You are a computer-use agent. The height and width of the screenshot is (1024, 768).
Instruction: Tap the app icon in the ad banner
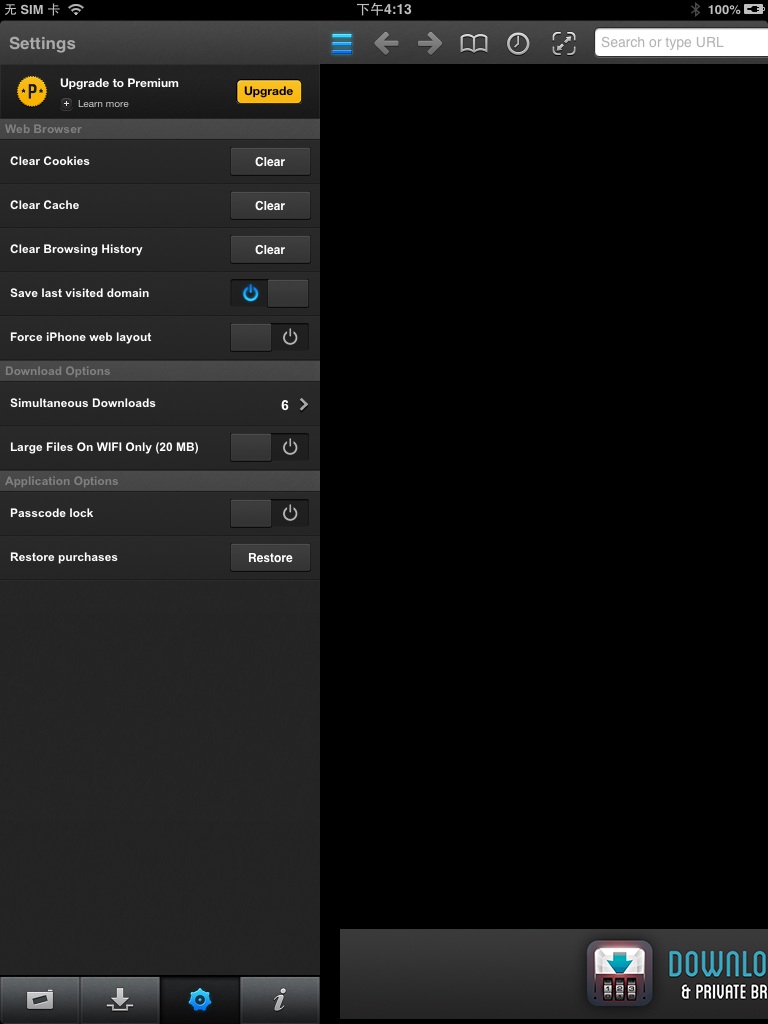619,973
